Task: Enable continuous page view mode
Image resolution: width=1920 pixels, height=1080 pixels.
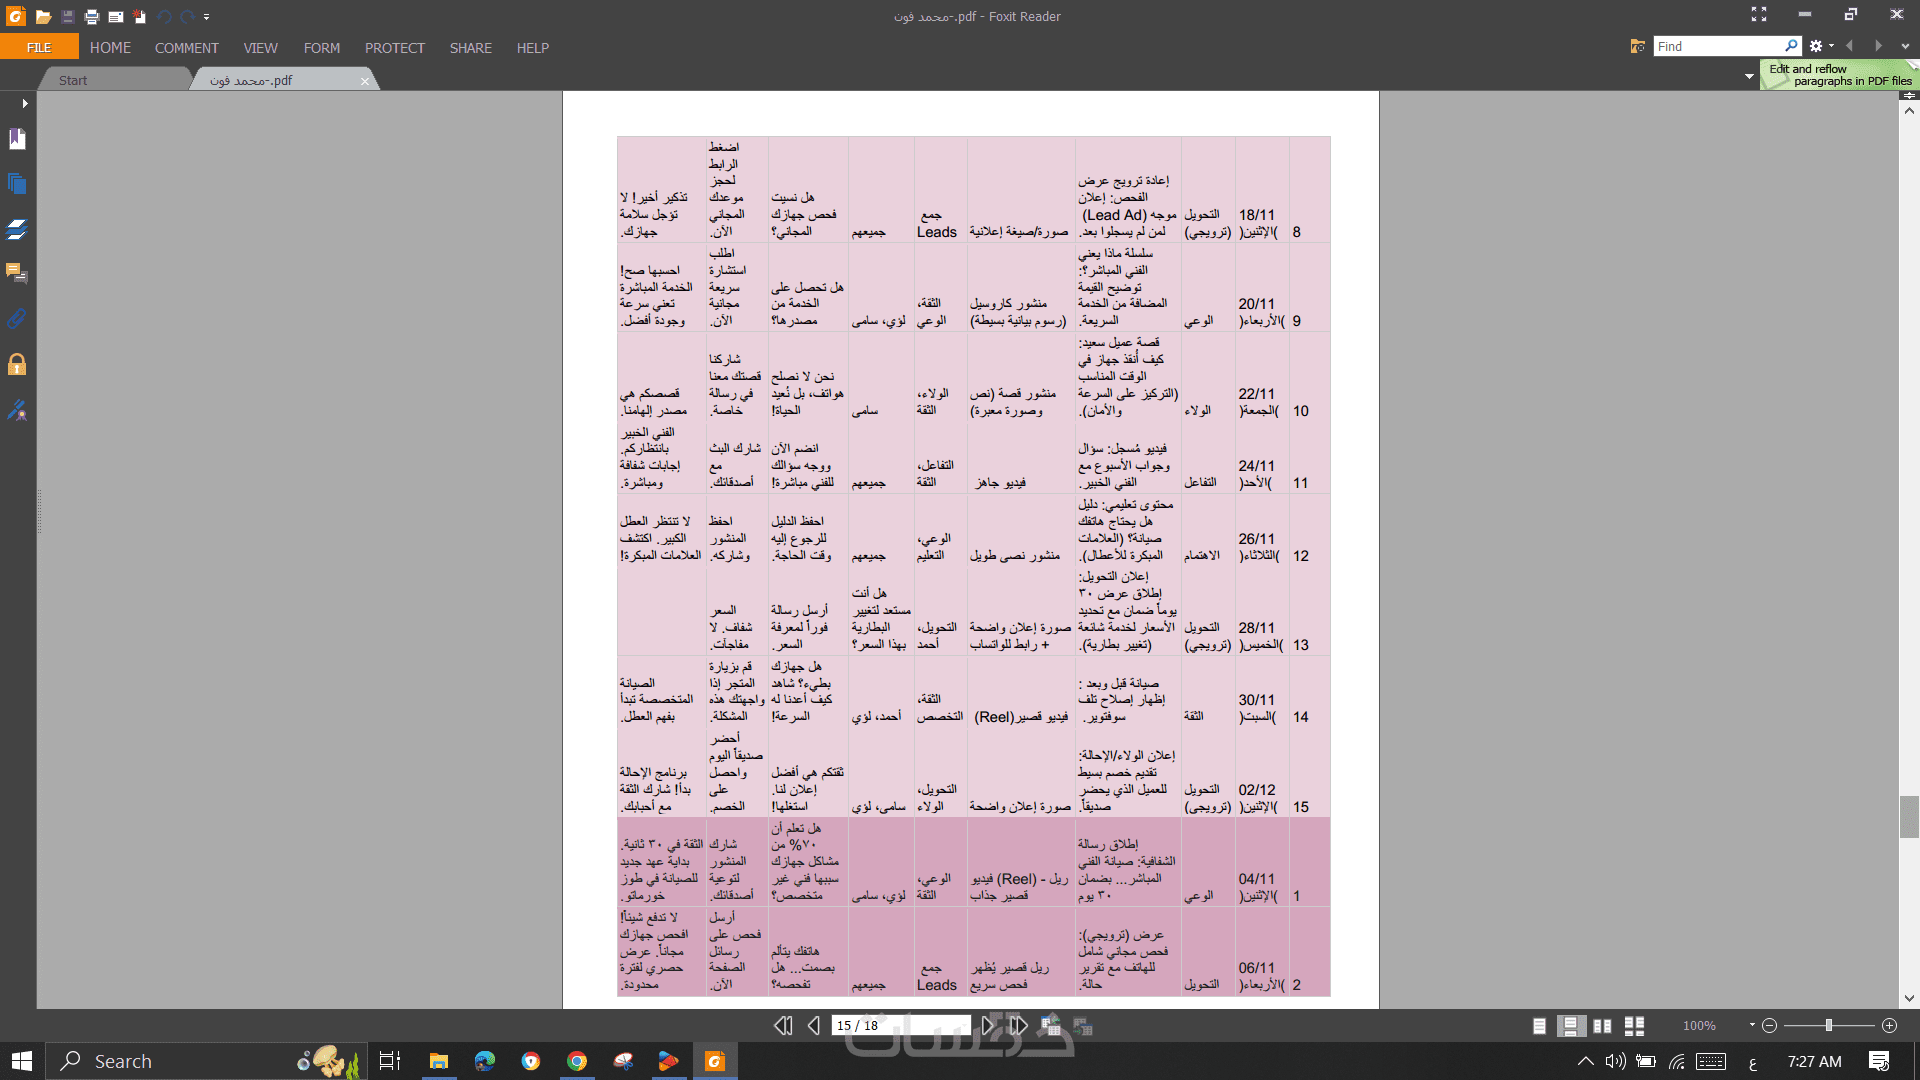Action: pyautogui.click(x=1570, y=1025)
